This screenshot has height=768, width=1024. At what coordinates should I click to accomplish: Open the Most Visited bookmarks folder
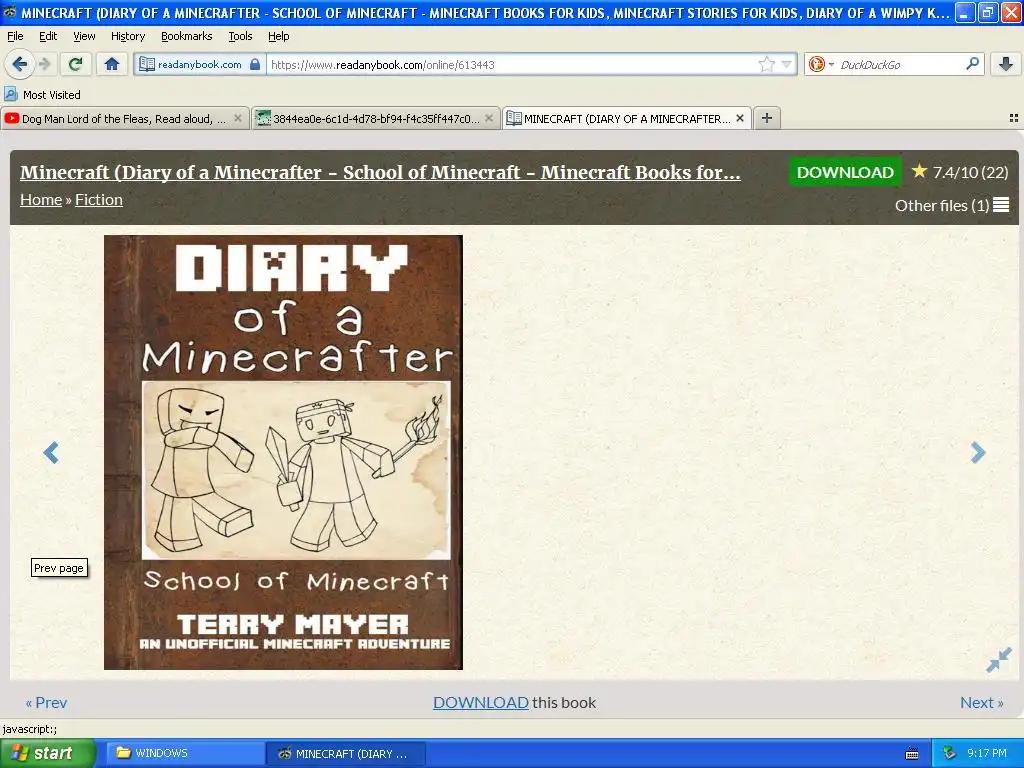pos(43,95)
